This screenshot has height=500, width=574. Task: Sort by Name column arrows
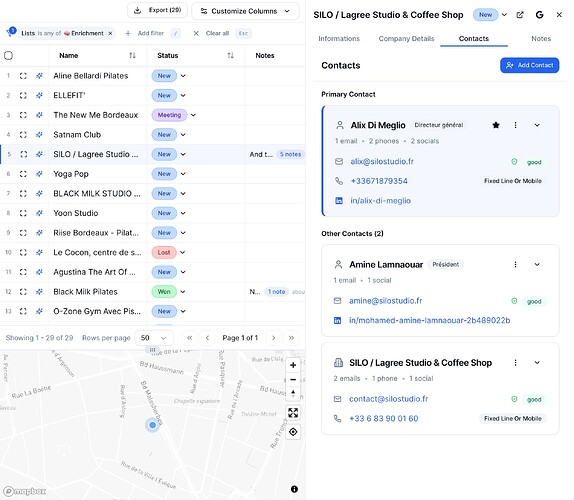pyautogui.click(x=132, y=56)
